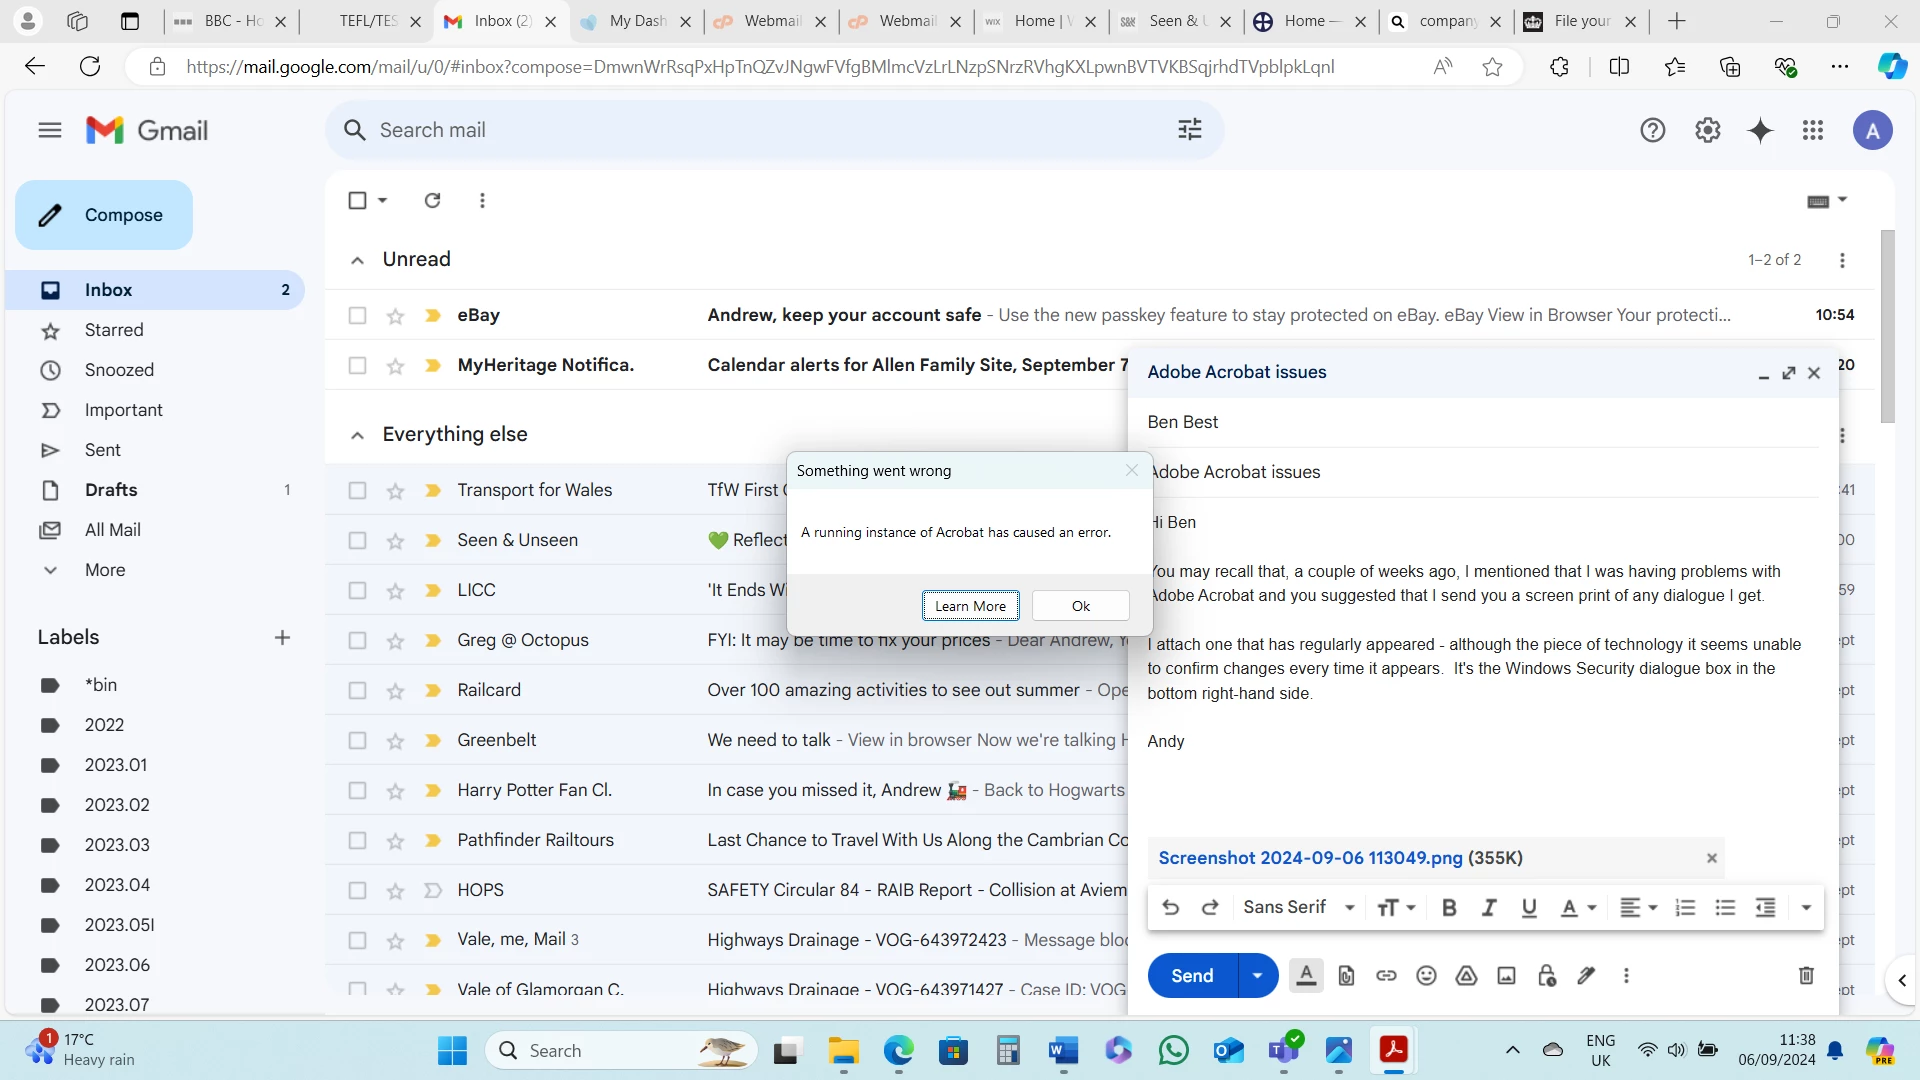Toggle bold formatting in compose toolbar

[x=1449, y=908]
